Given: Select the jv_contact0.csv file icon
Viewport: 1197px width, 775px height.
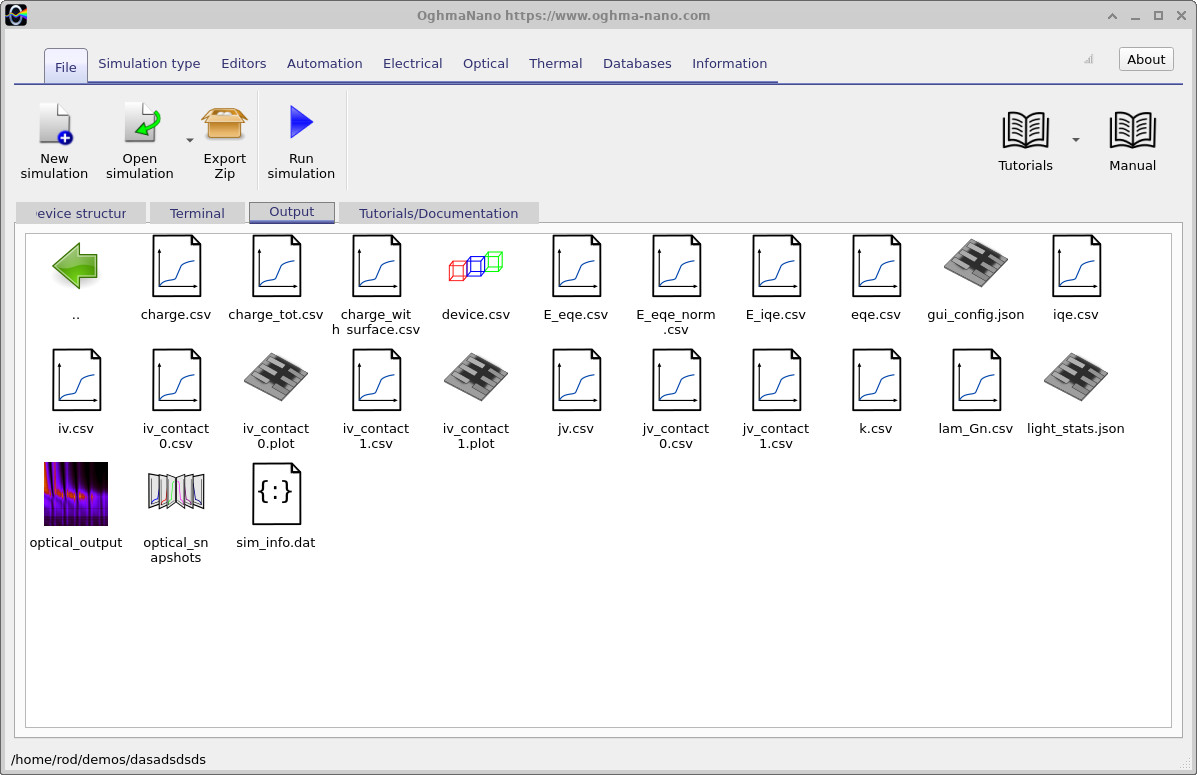Looking at the screenshot, I should pyautogui.click(x=676, y=379).
